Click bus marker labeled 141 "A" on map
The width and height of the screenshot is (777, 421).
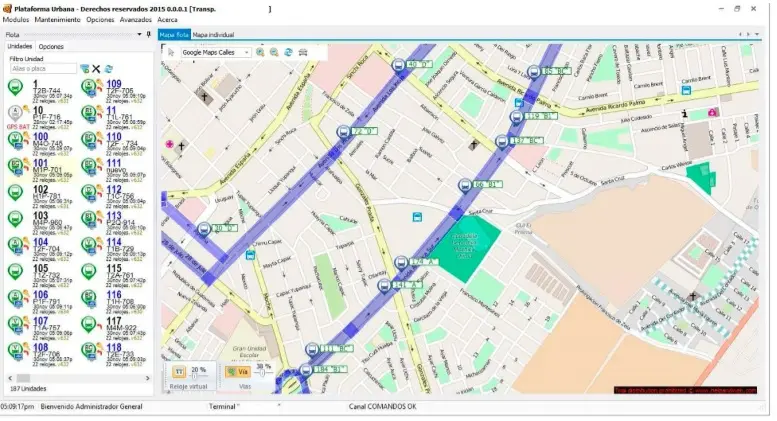384,285
